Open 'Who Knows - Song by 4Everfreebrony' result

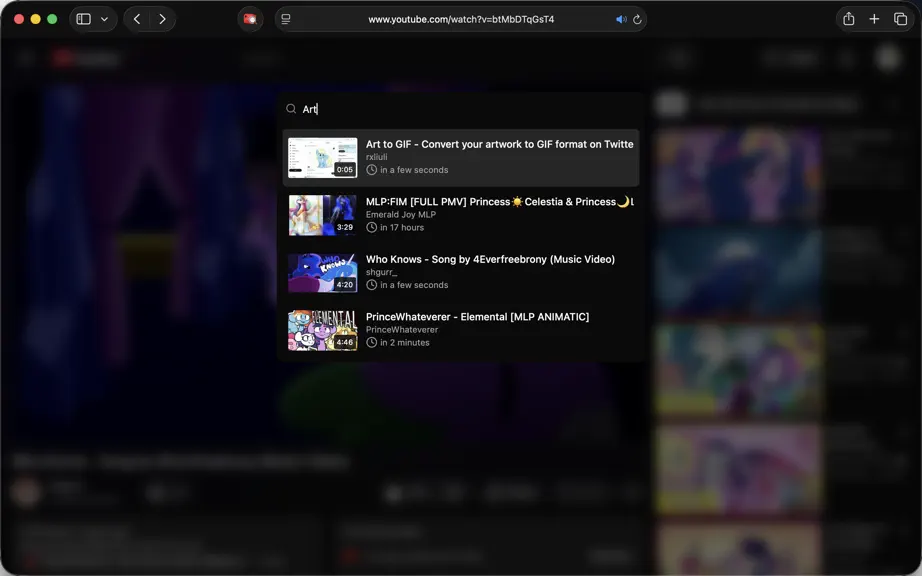pyautogui.click(x=460, y=273)
